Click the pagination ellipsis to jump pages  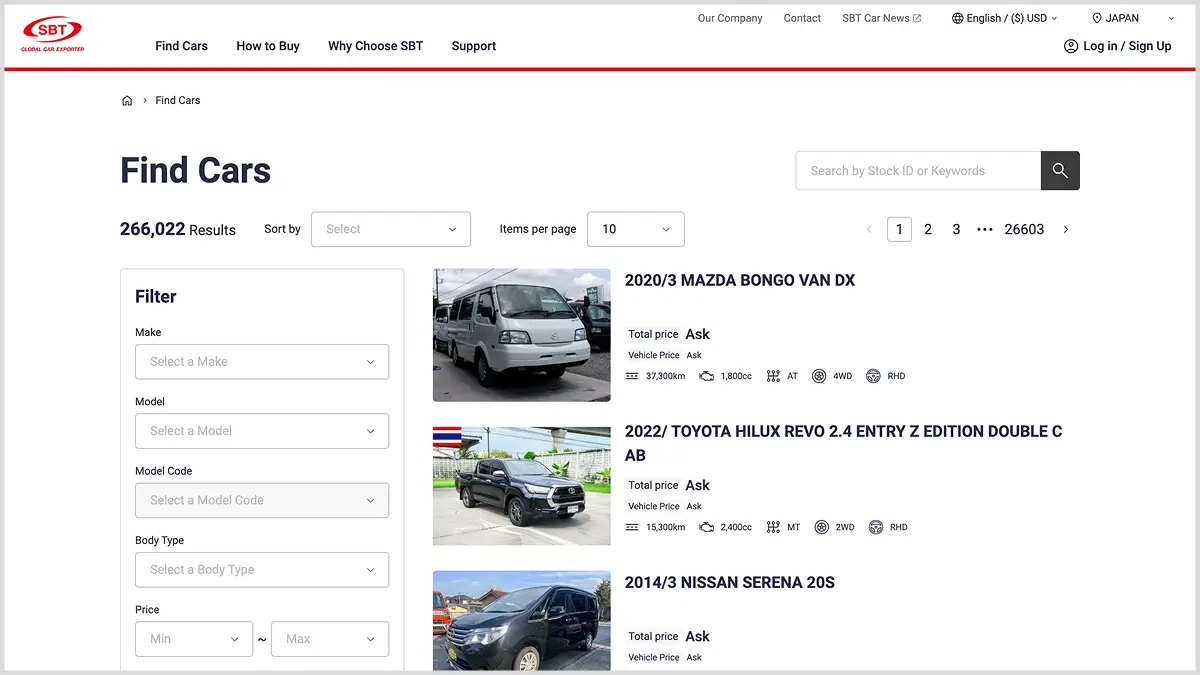[x=985, y=230]
